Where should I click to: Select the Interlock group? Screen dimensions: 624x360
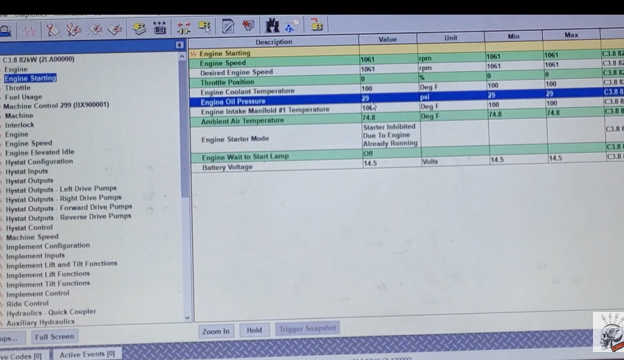point(20,125)
